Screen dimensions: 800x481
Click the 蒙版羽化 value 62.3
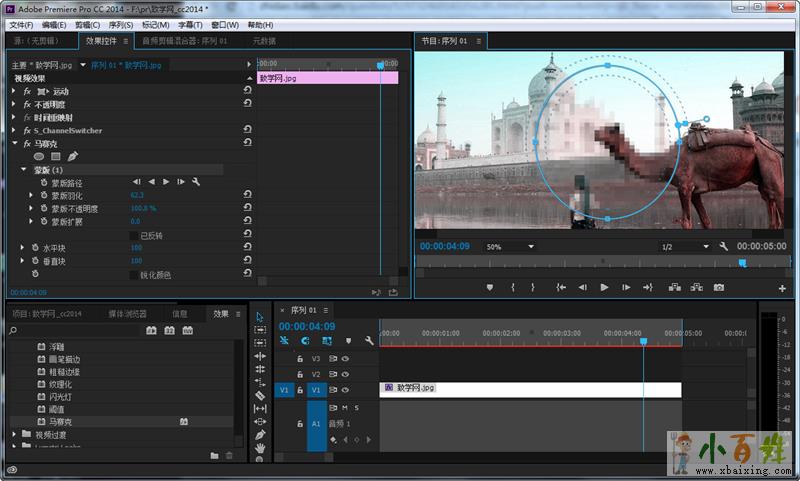137,196
